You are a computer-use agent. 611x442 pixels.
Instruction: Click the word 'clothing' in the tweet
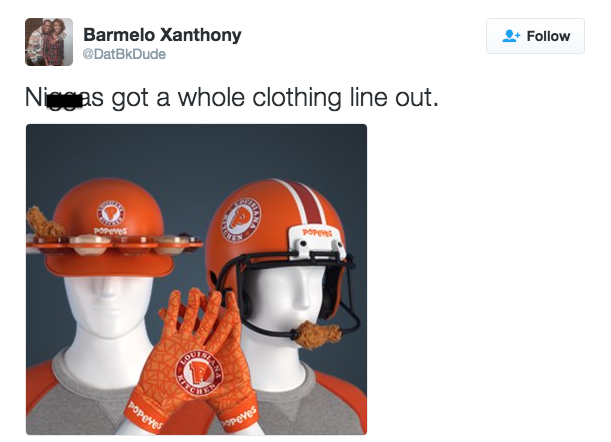pyautogui.click(x=297, y=97)
